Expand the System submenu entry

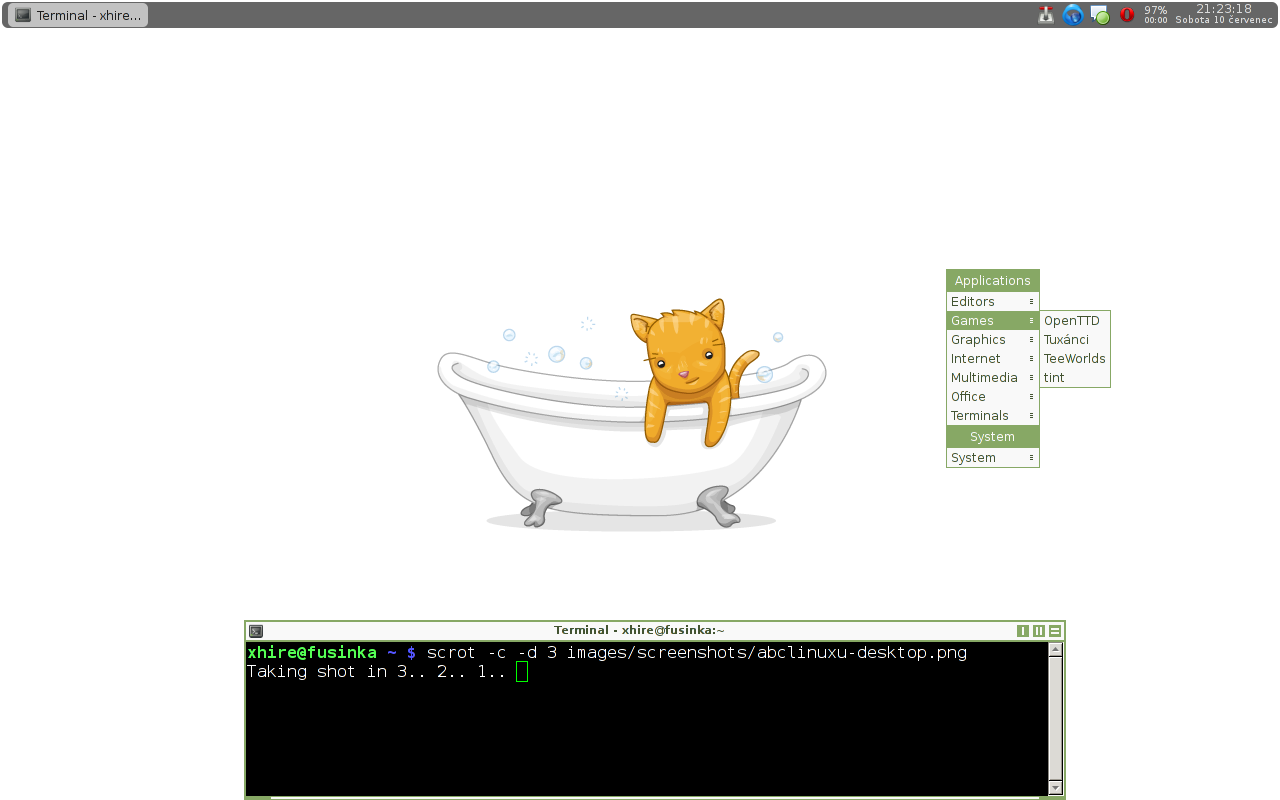[993, 457]
